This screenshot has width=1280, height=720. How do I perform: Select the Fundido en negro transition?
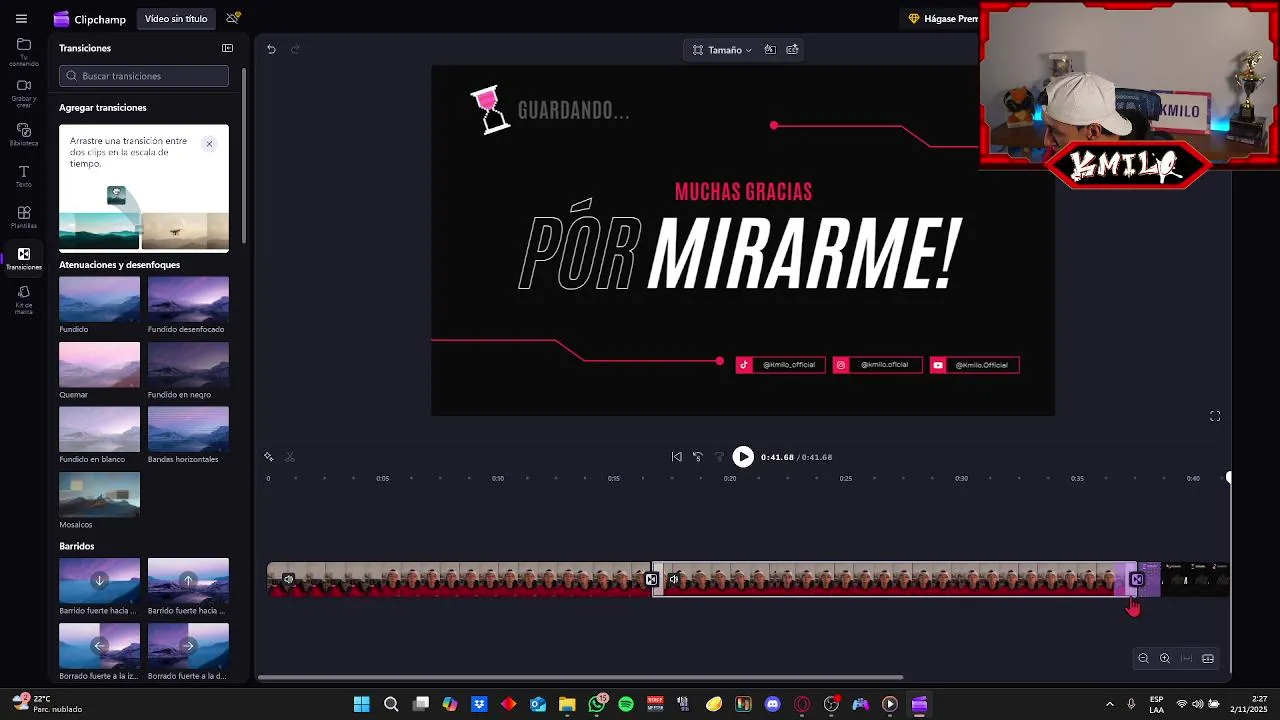(188, 364)
